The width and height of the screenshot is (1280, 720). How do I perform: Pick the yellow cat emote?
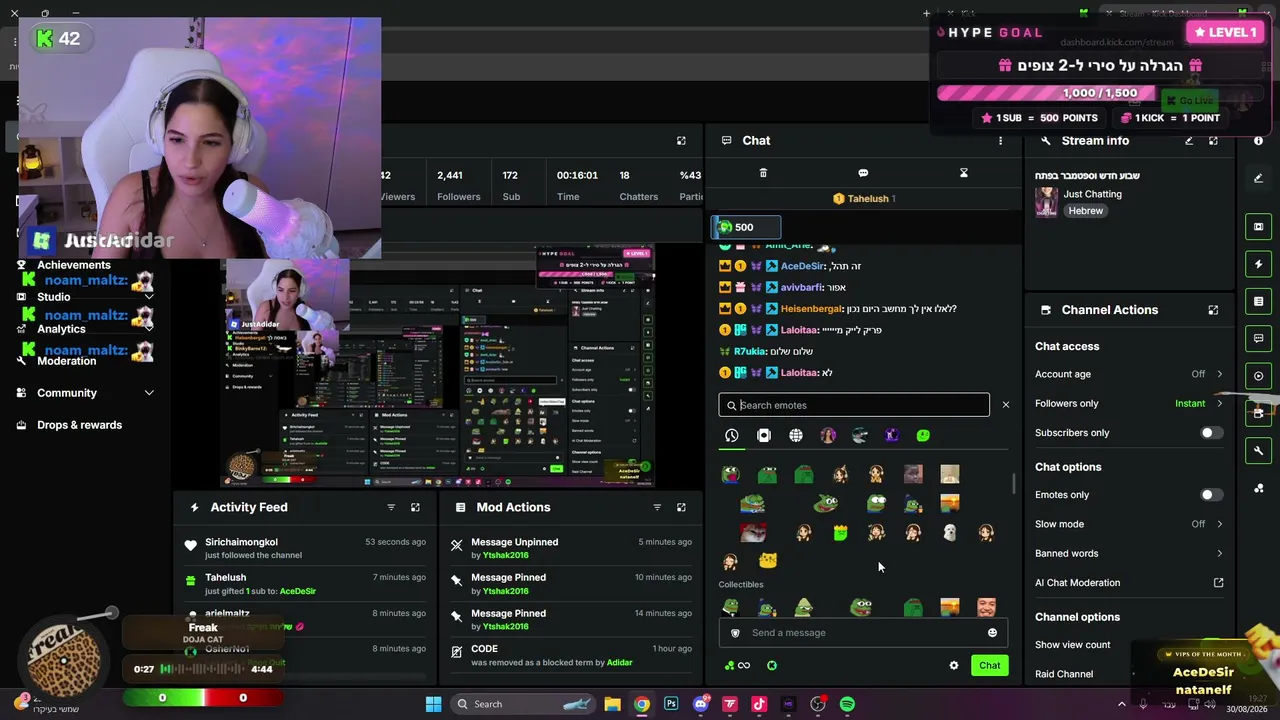[768, 561]
